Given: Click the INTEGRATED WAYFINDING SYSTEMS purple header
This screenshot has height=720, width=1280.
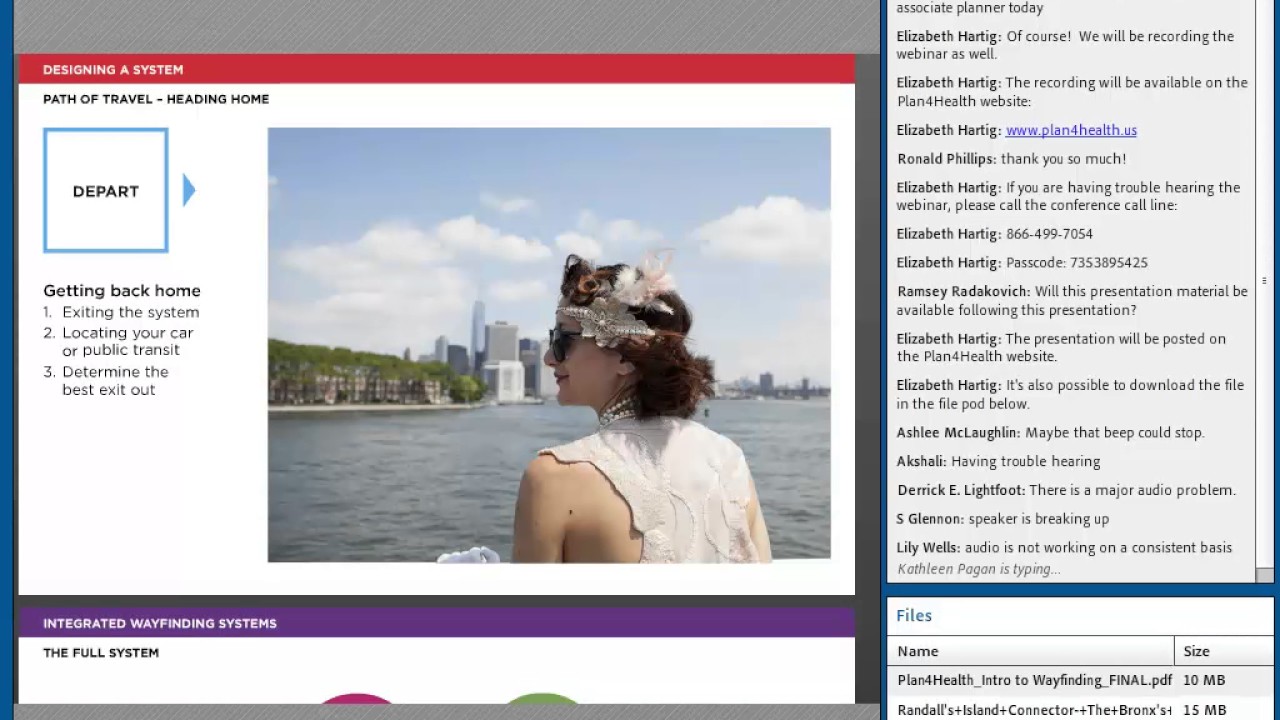Looking at the screenshot, I should tap(436, 623).
